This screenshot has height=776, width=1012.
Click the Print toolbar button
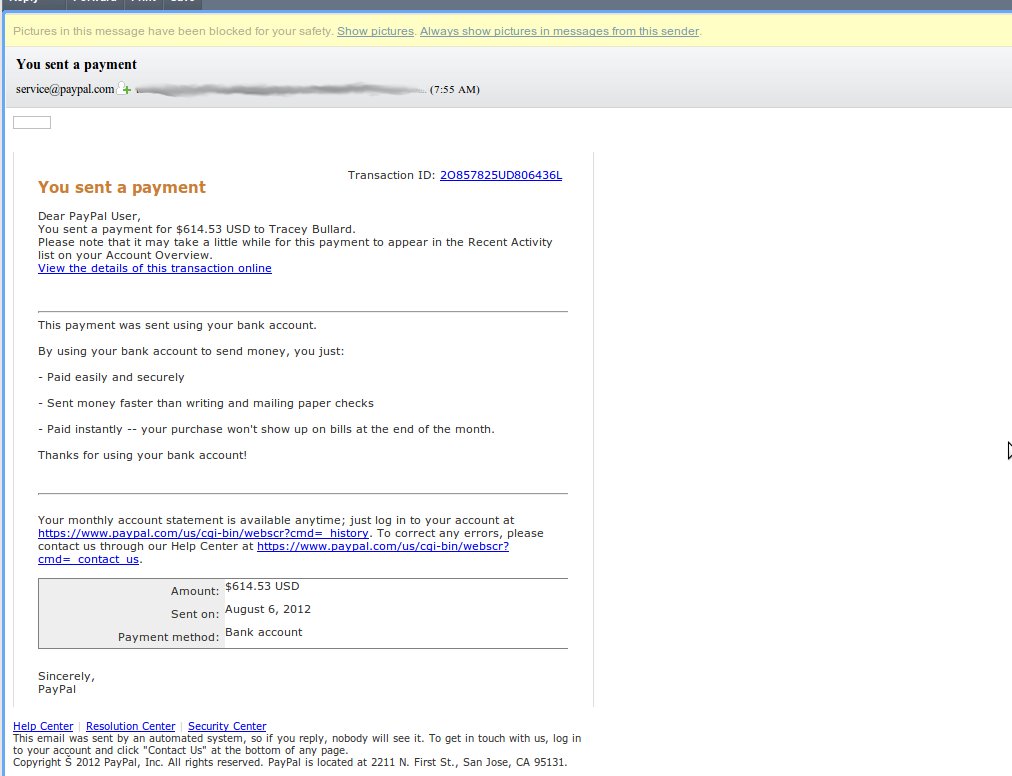point(141,3)
